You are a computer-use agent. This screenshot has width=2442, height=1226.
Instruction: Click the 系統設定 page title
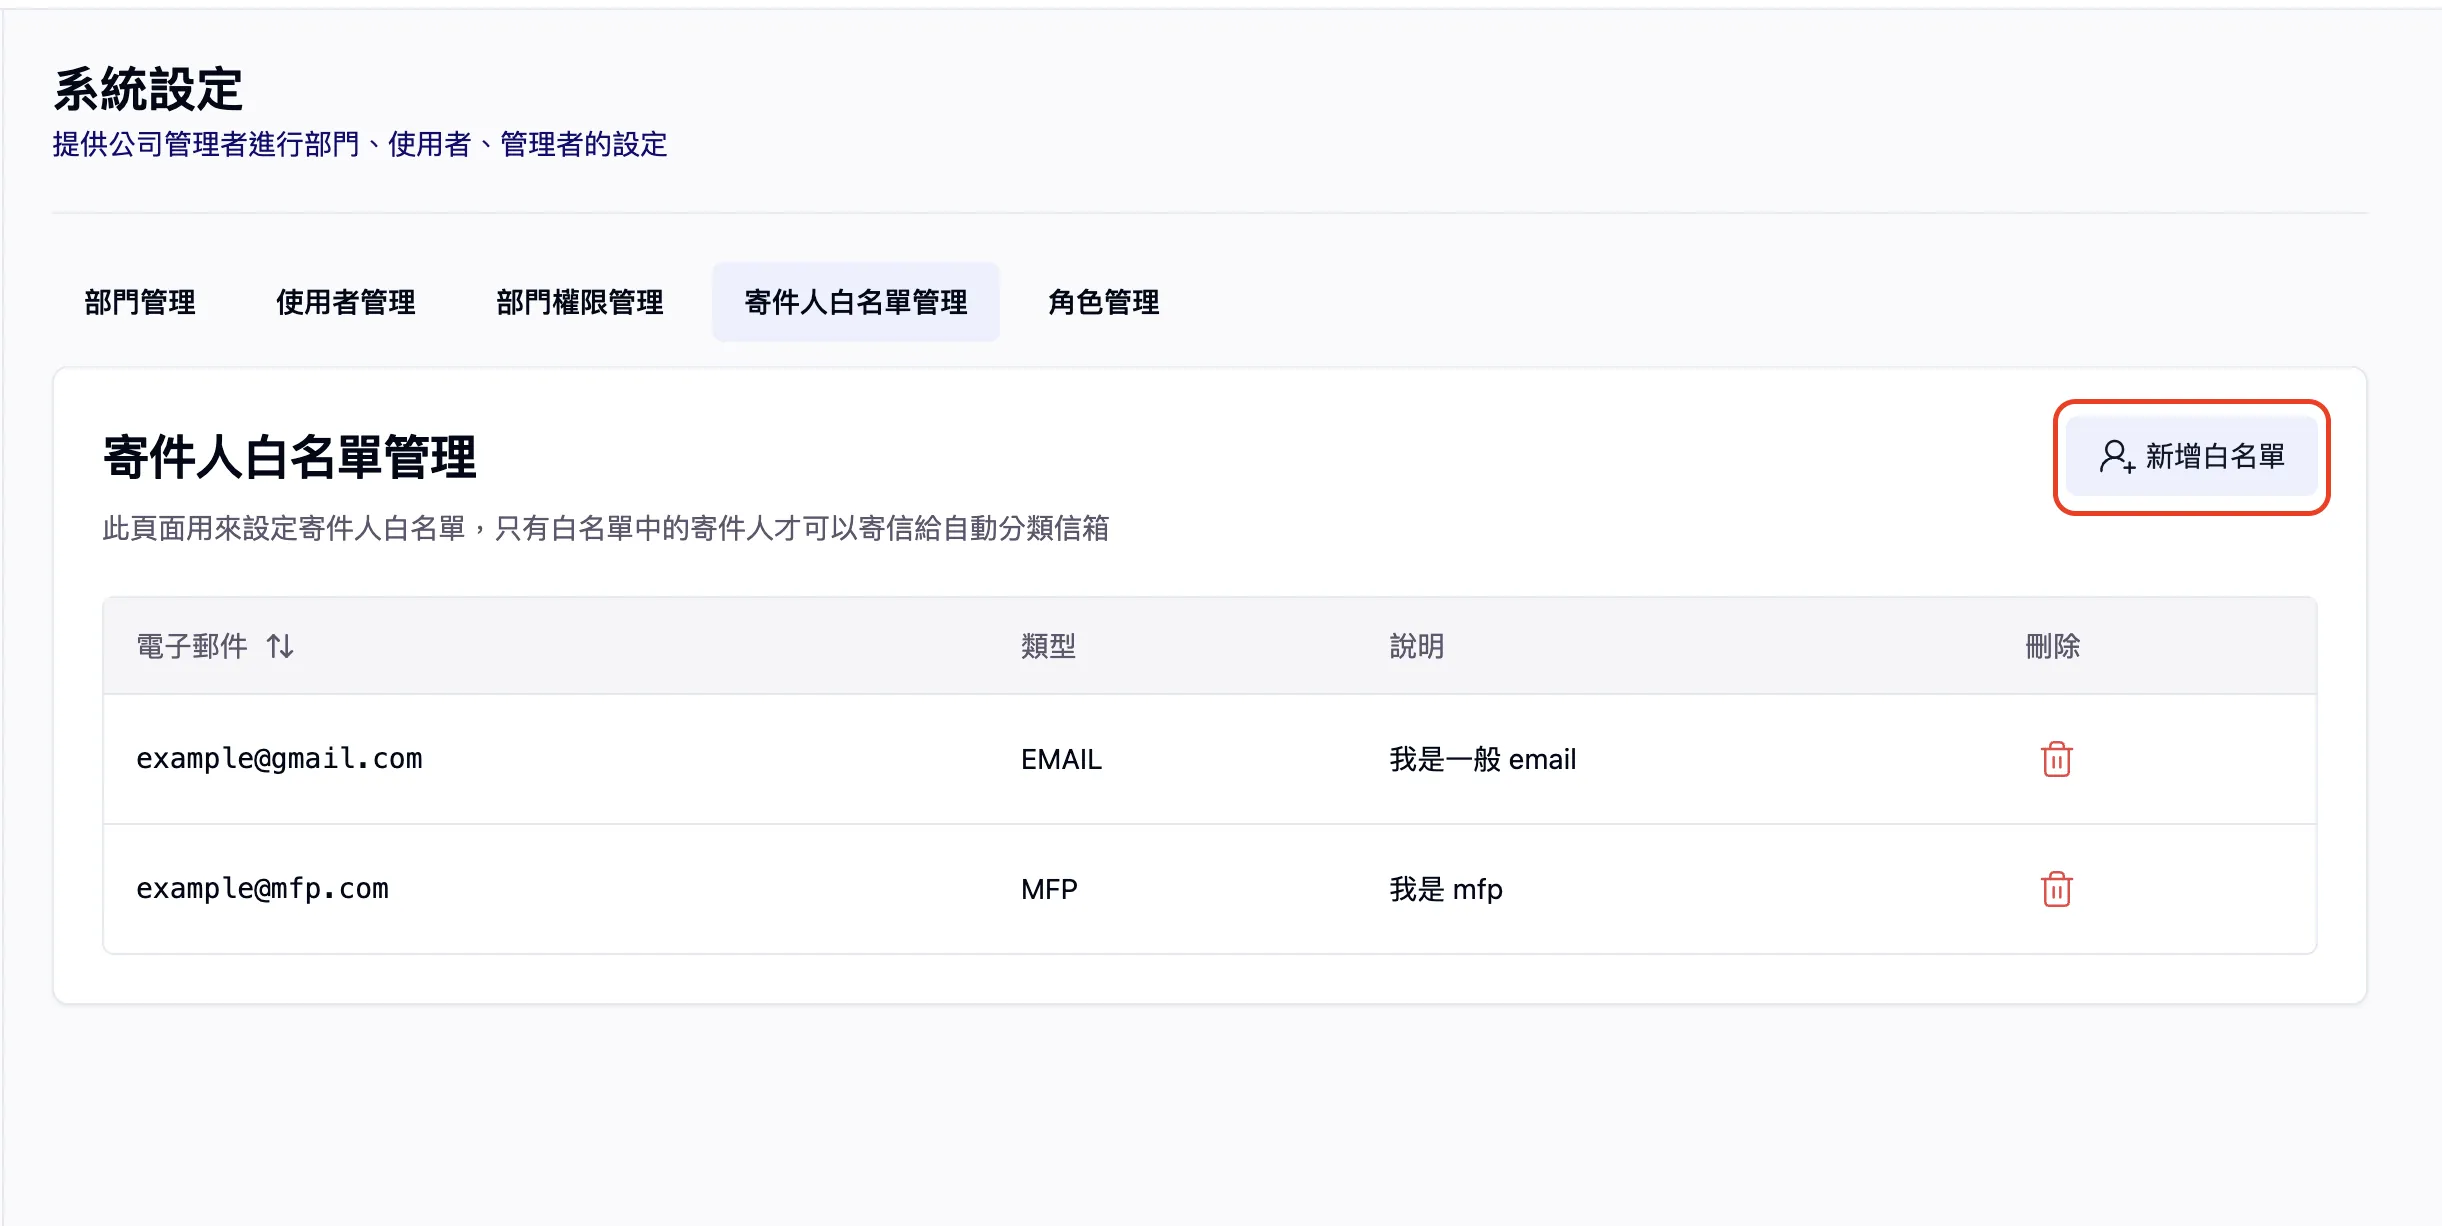click(147, 88)
